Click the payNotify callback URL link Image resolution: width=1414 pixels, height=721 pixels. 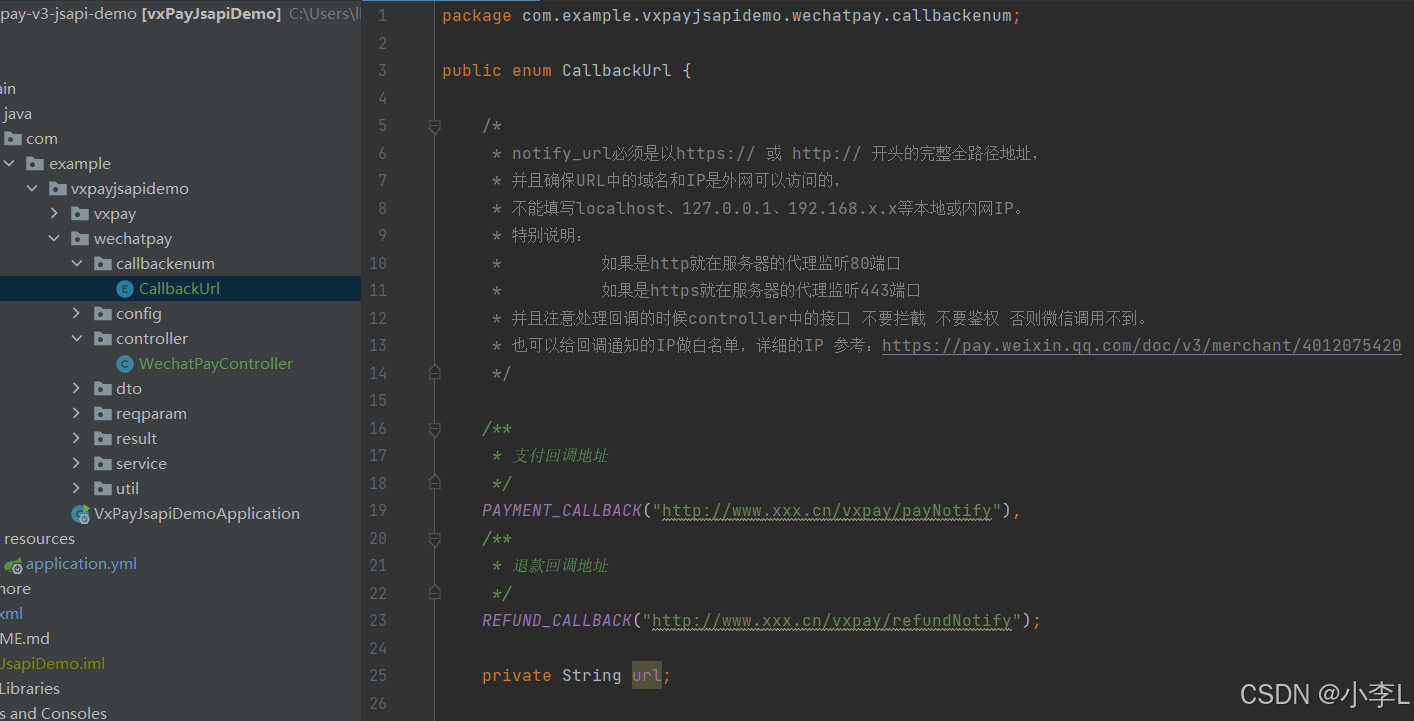coord(830,510)
